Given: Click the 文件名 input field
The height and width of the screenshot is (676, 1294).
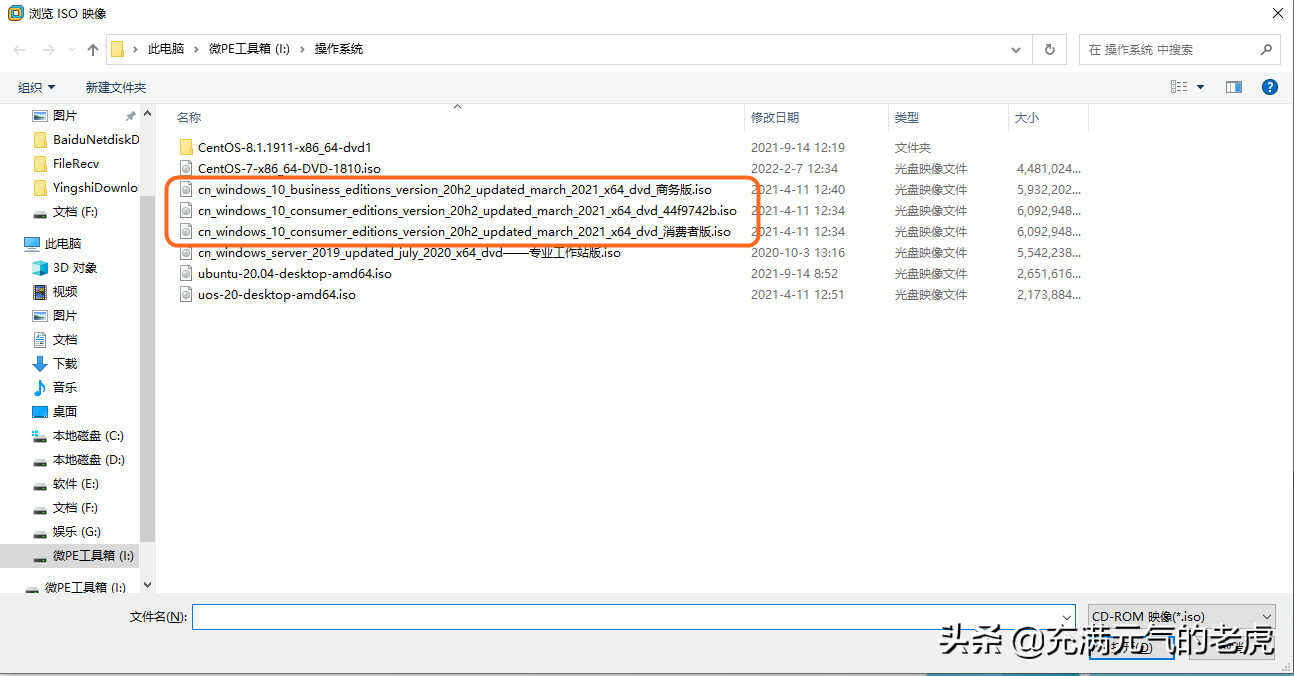Looking at the screenshot, I should (x=630, y=617).
